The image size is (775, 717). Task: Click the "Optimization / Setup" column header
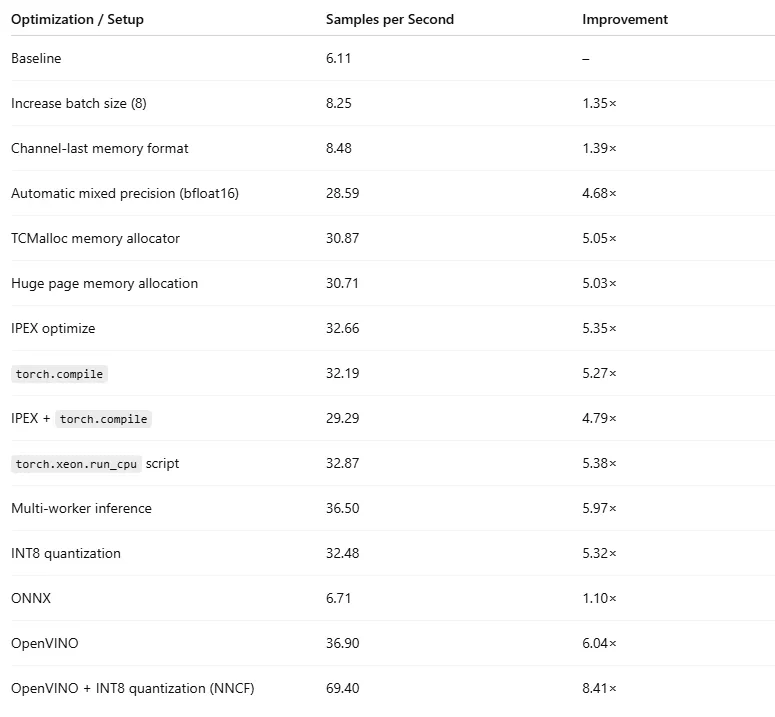77,19
